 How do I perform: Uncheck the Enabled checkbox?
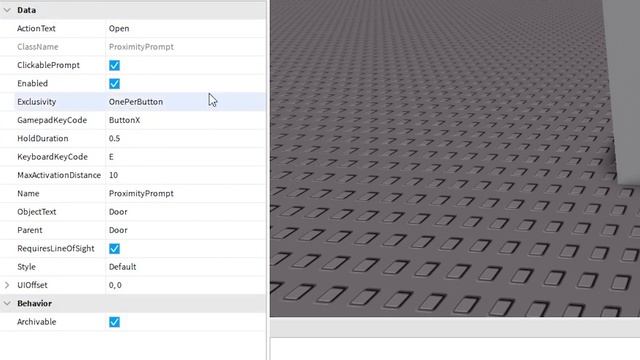pos(114,84)
